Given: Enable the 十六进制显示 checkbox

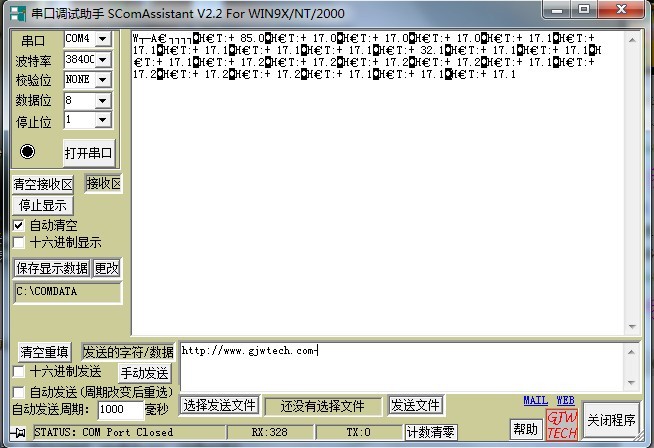Looking at the screenshot, I should coord(18,243).
